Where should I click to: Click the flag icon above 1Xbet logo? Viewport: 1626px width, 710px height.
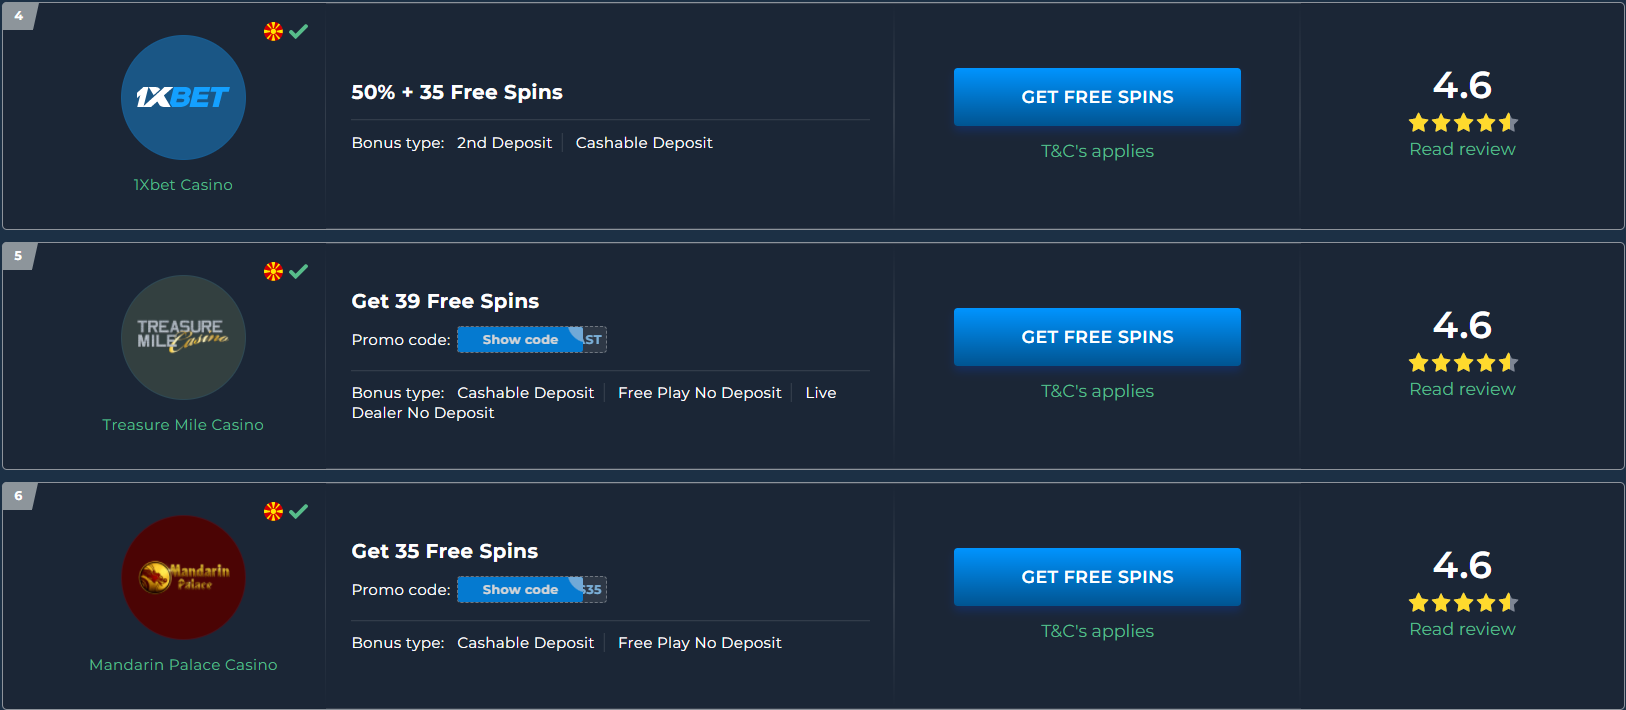click(x=273, y=31)
